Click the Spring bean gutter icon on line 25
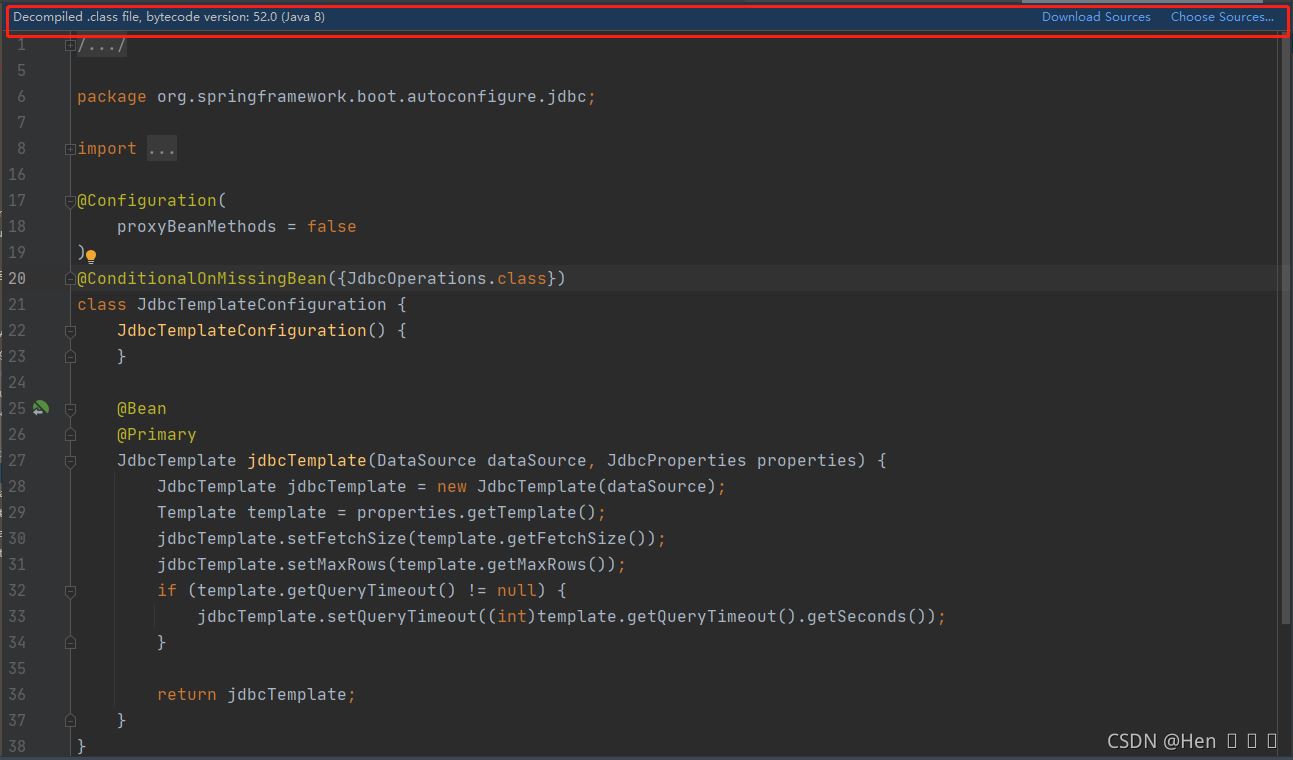 tap(41, 408)
